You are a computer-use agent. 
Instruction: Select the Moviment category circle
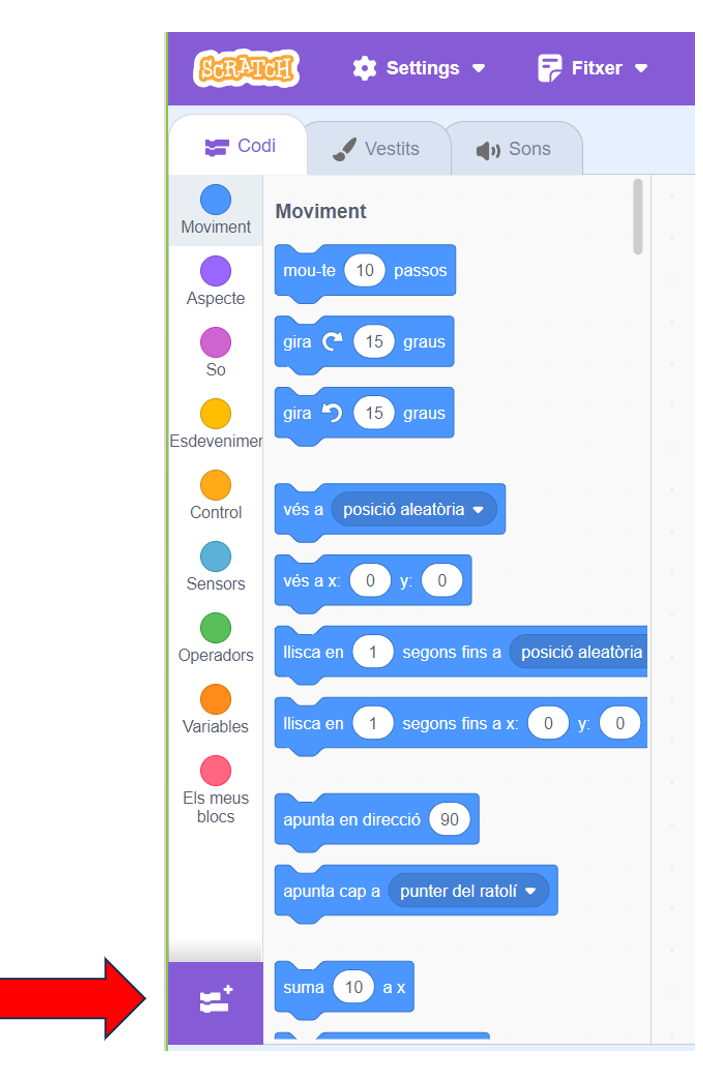tap(215, 200)
